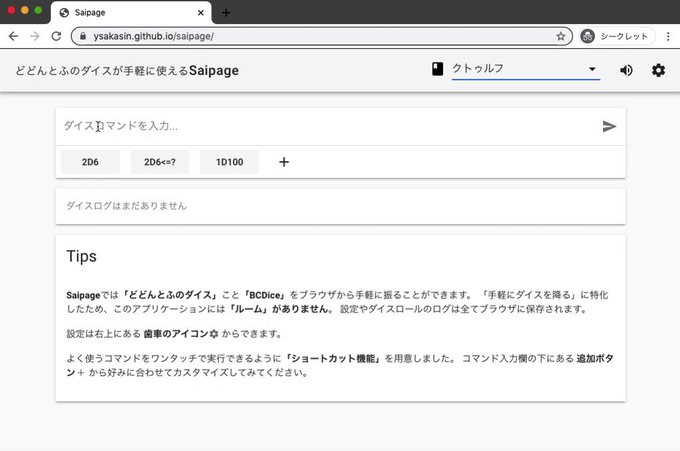Reload the page
This screenshot has width=680, height=451.
(56, 36)
